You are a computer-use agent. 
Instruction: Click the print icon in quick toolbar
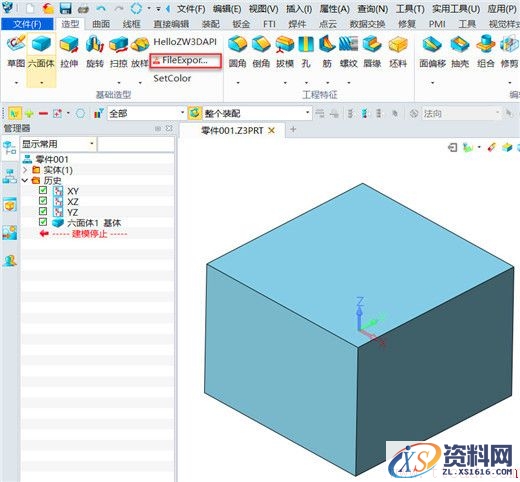coord(83,9)
